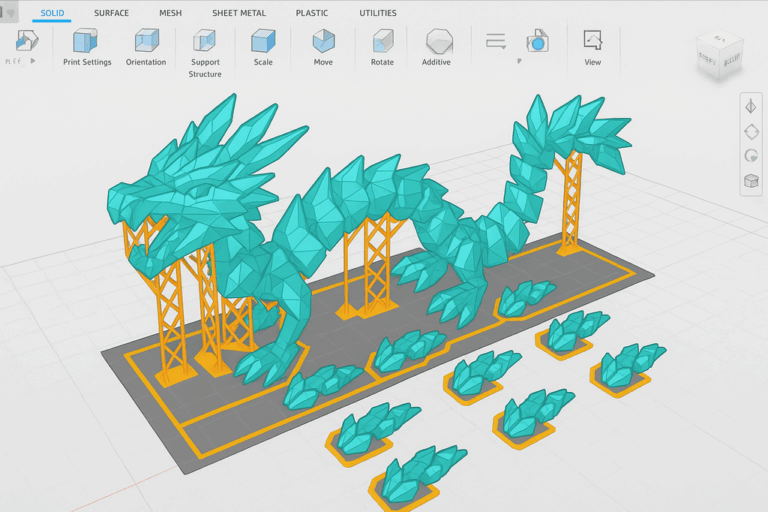Screen dimensions: 768x512
Task: Click the blue camera capture icon
Action: (x=537, y=41)
